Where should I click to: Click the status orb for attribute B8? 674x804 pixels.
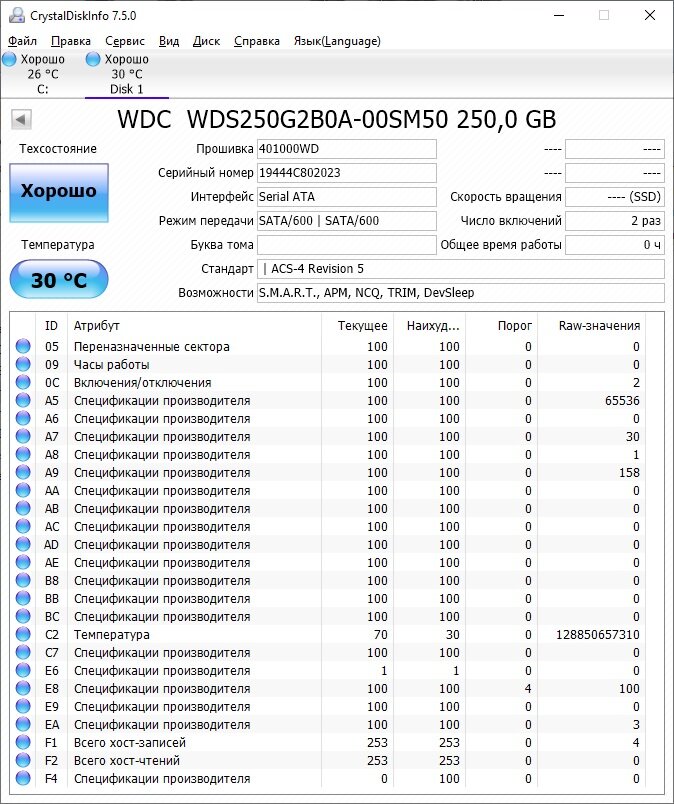[x=23, y=580]
